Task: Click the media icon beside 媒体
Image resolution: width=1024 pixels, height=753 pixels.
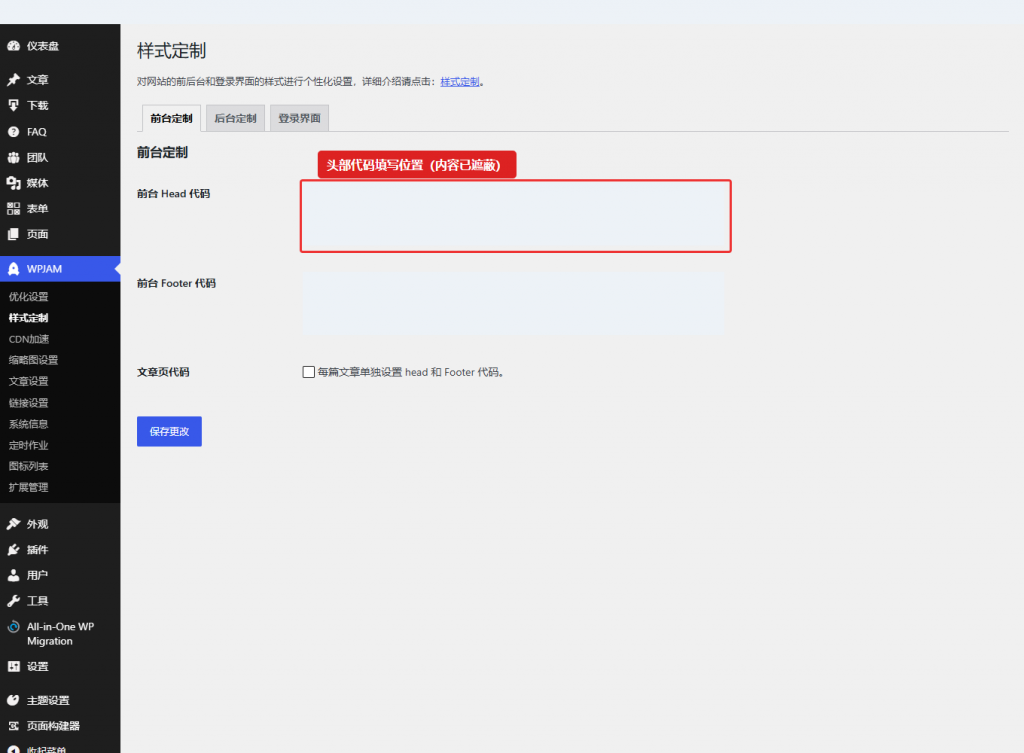Action: [x=13, y=183]
